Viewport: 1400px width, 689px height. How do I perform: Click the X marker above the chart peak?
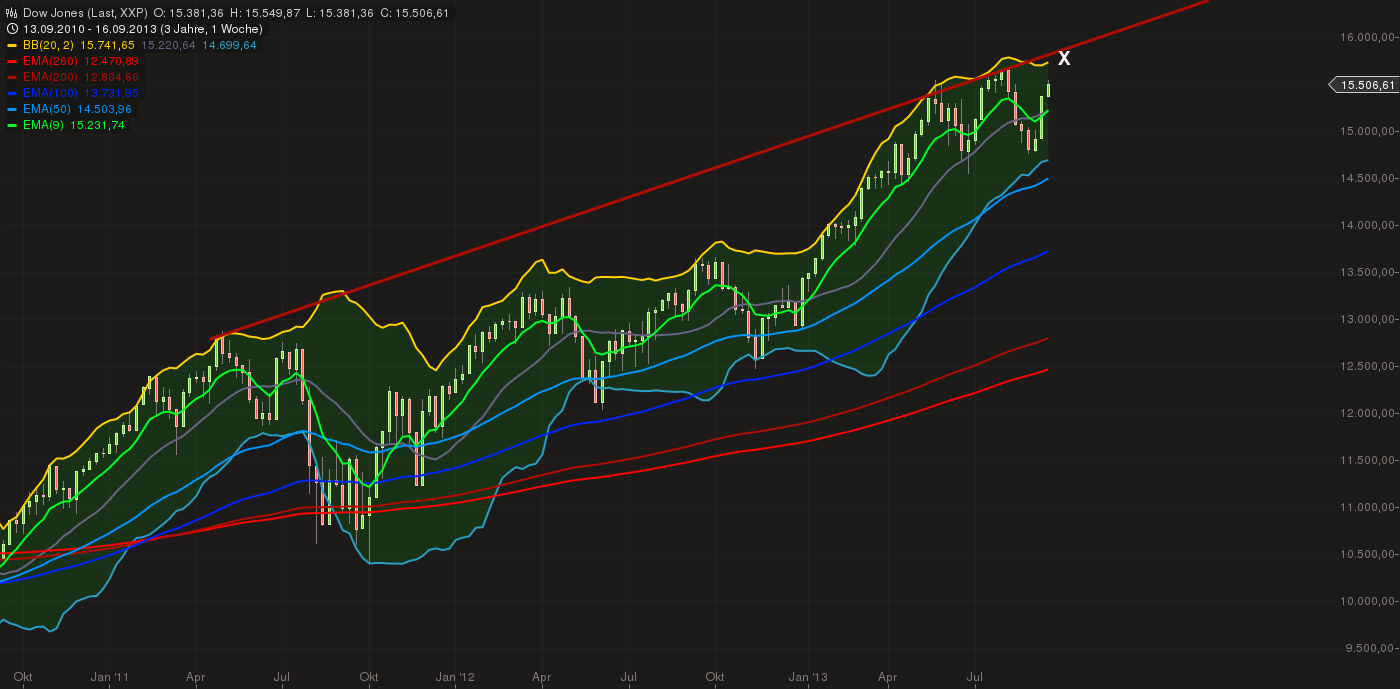coord(1063,58)
